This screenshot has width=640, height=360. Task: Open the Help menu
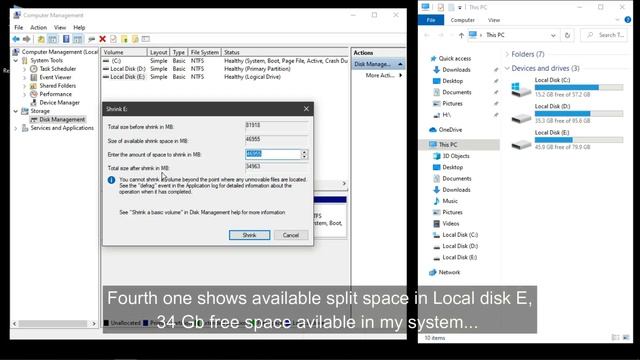click(x=79, y=27)
